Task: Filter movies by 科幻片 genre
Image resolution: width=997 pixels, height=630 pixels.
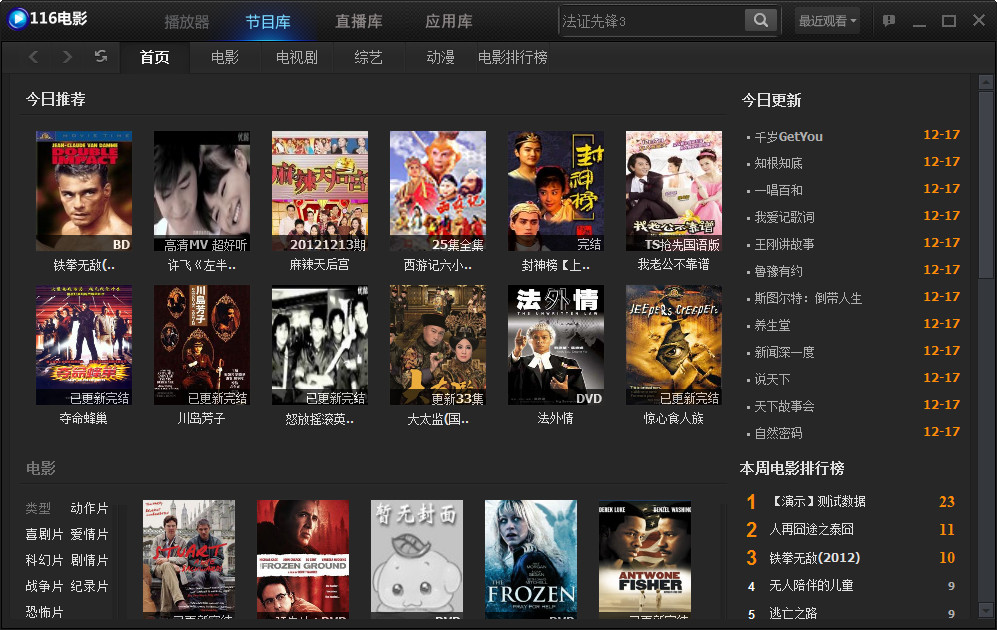Action: coord(44,560)
